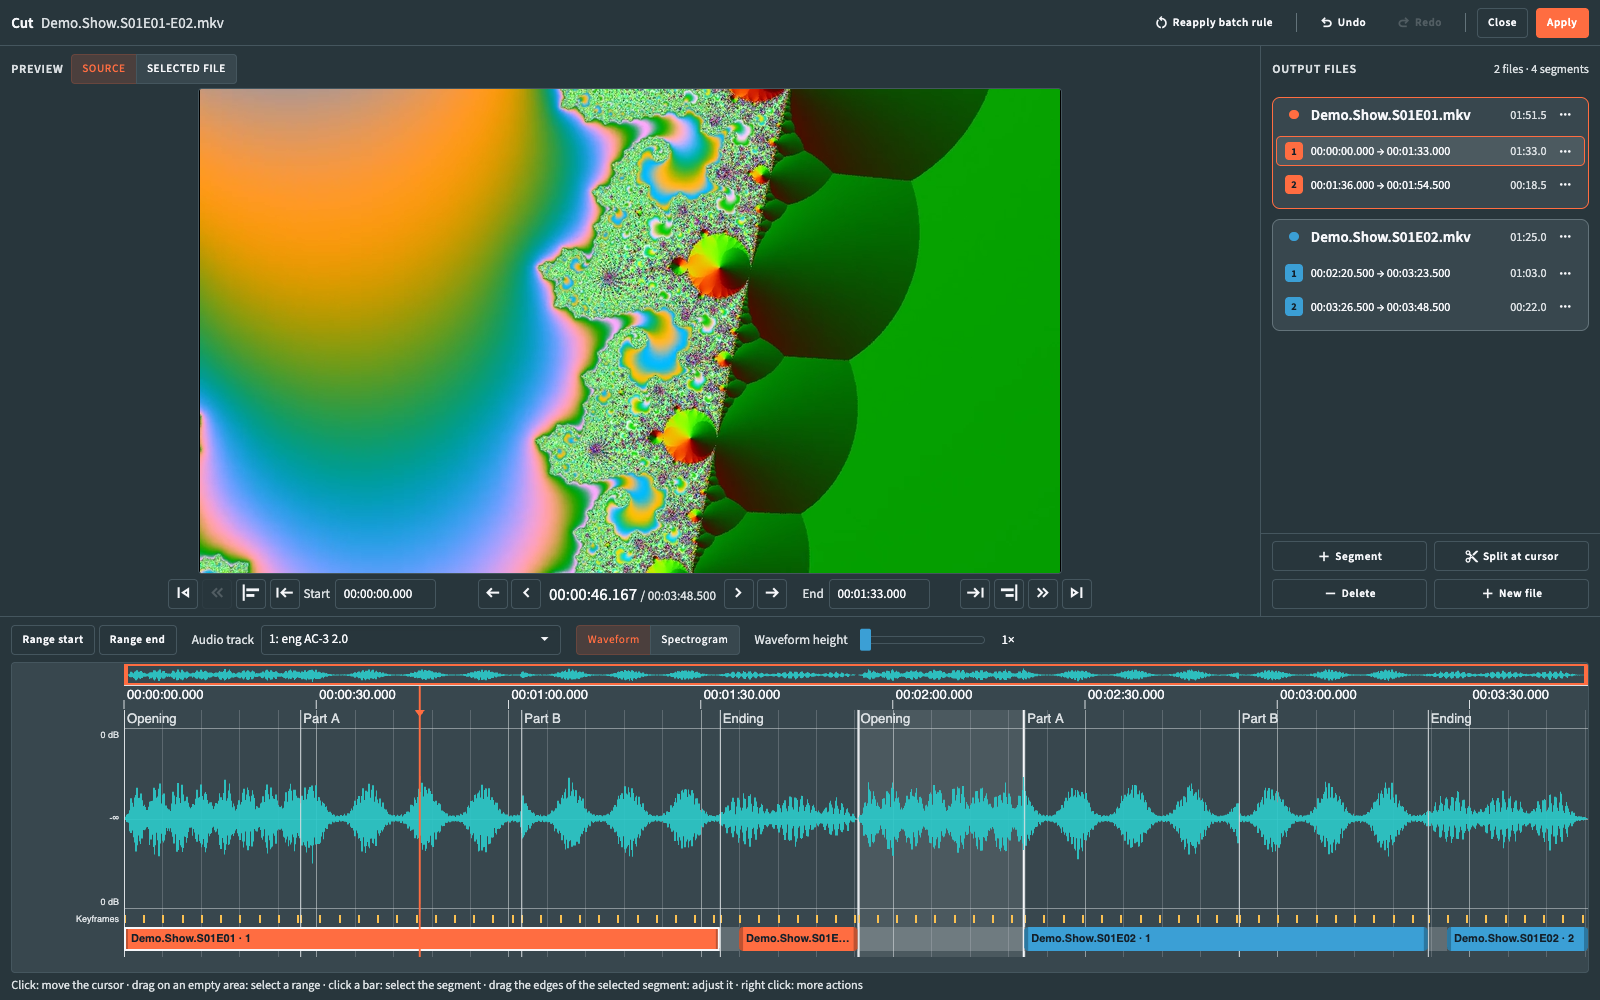Image resolution: width=1600 pixels, height=1000 pixels.
Task: Show the Spectrogram view
Action: click(x=694, y=640)
